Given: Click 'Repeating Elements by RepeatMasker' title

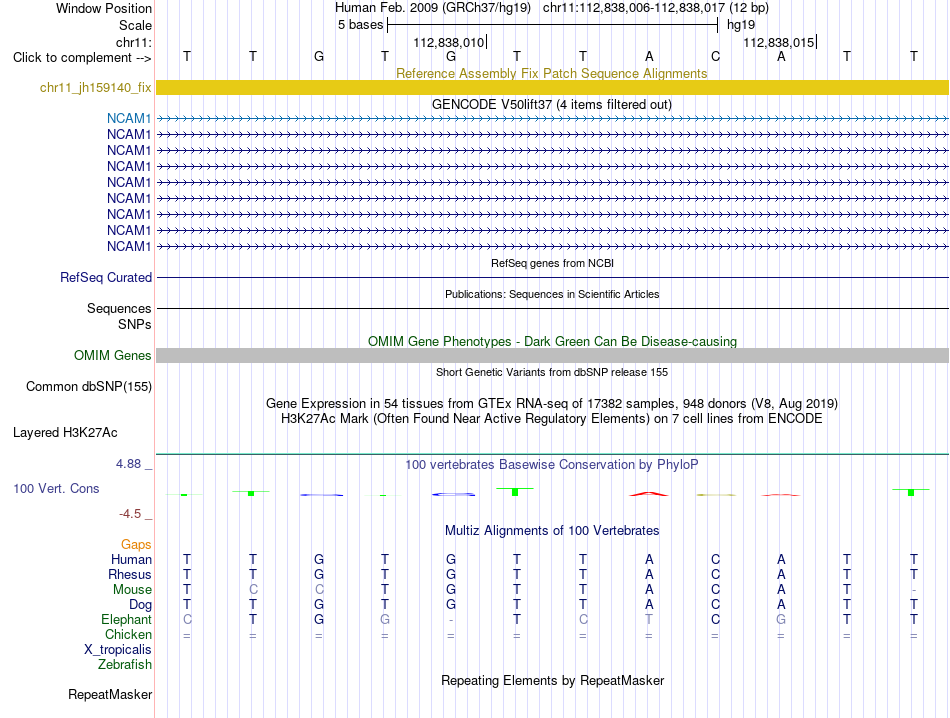Looking at the screenshot, I should pyautogui.click(x=553, y=680).
